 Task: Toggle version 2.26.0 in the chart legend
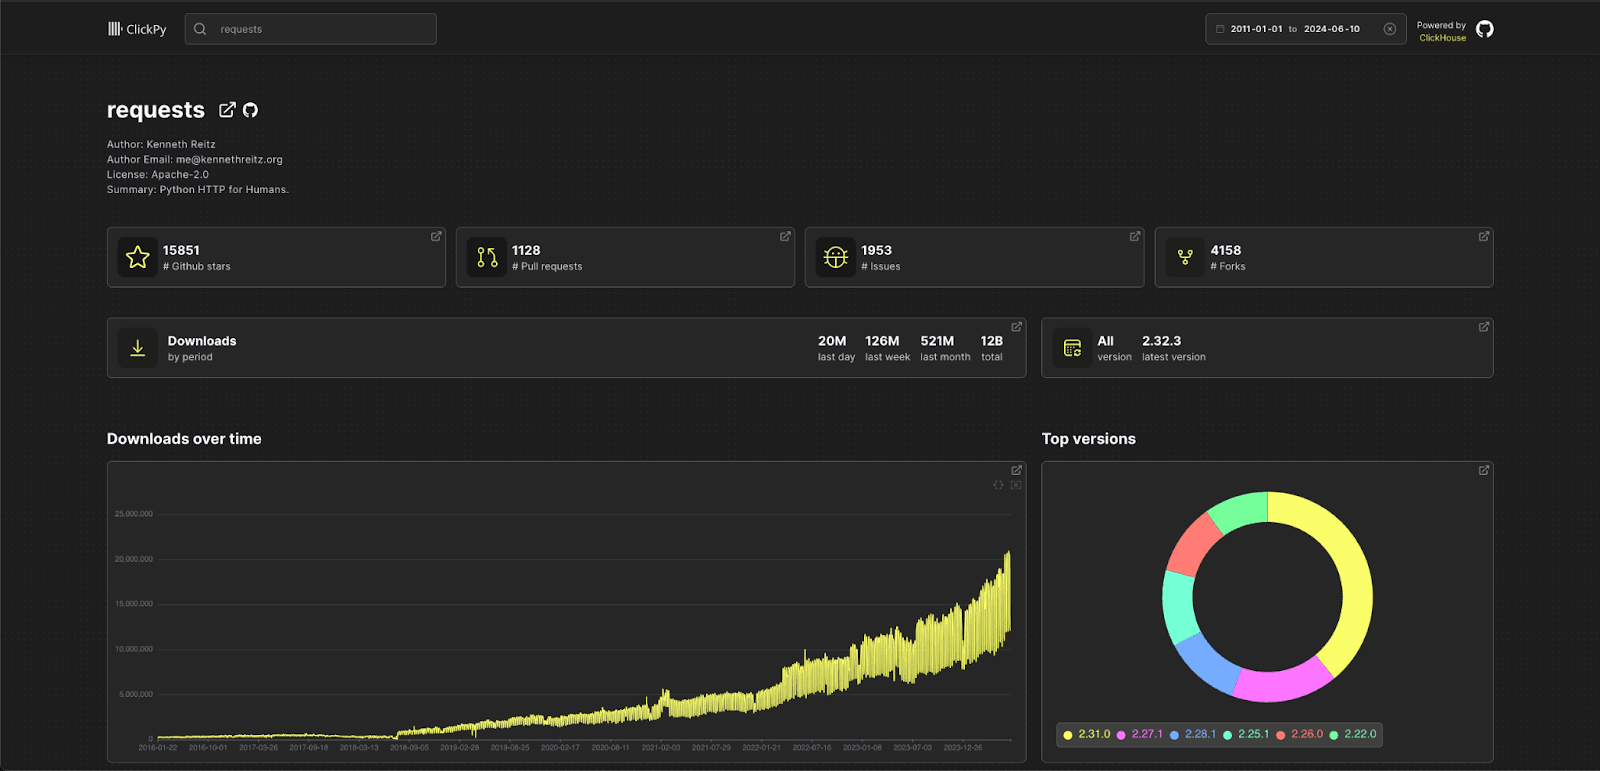tap(1300, 734)
